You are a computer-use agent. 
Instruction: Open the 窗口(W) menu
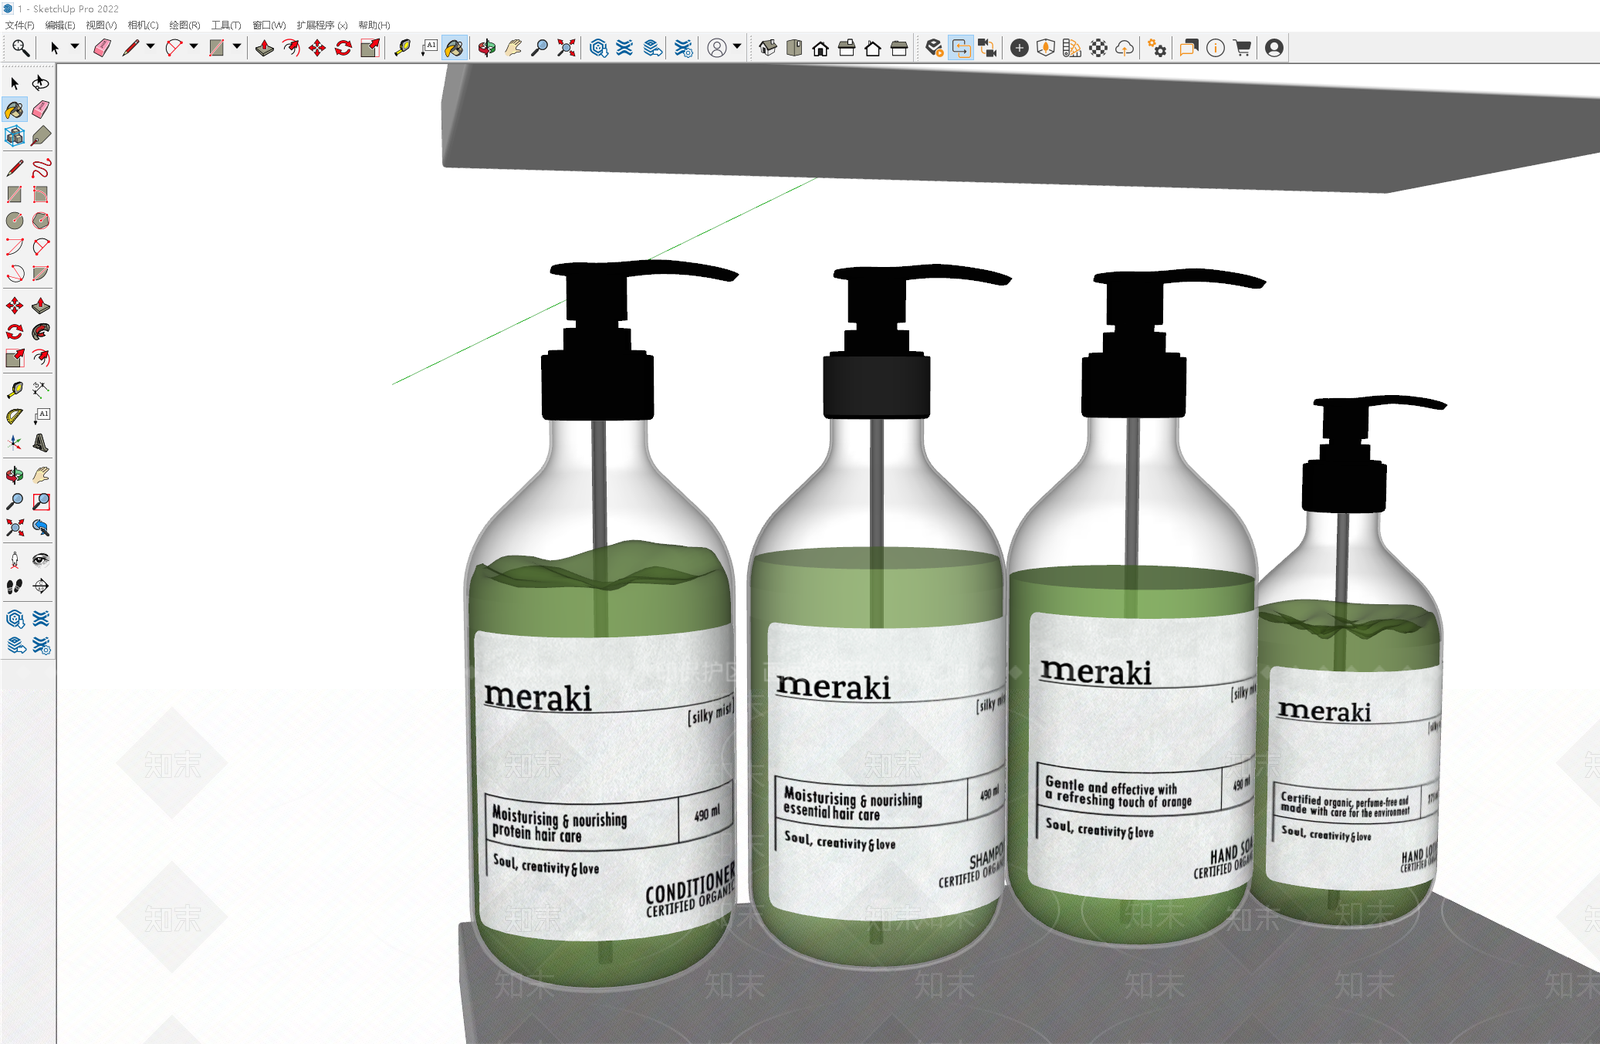click(269, 25)
